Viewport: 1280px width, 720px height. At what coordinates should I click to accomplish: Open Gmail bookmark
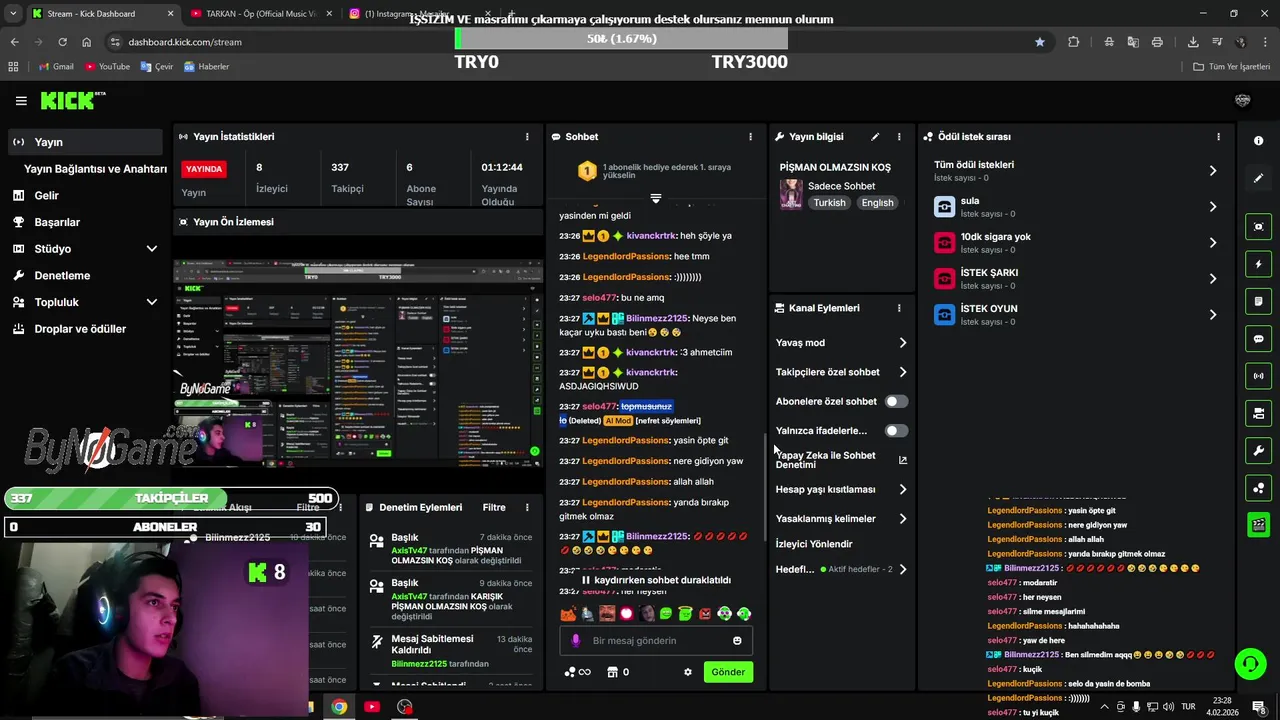[x=56, y=67]
